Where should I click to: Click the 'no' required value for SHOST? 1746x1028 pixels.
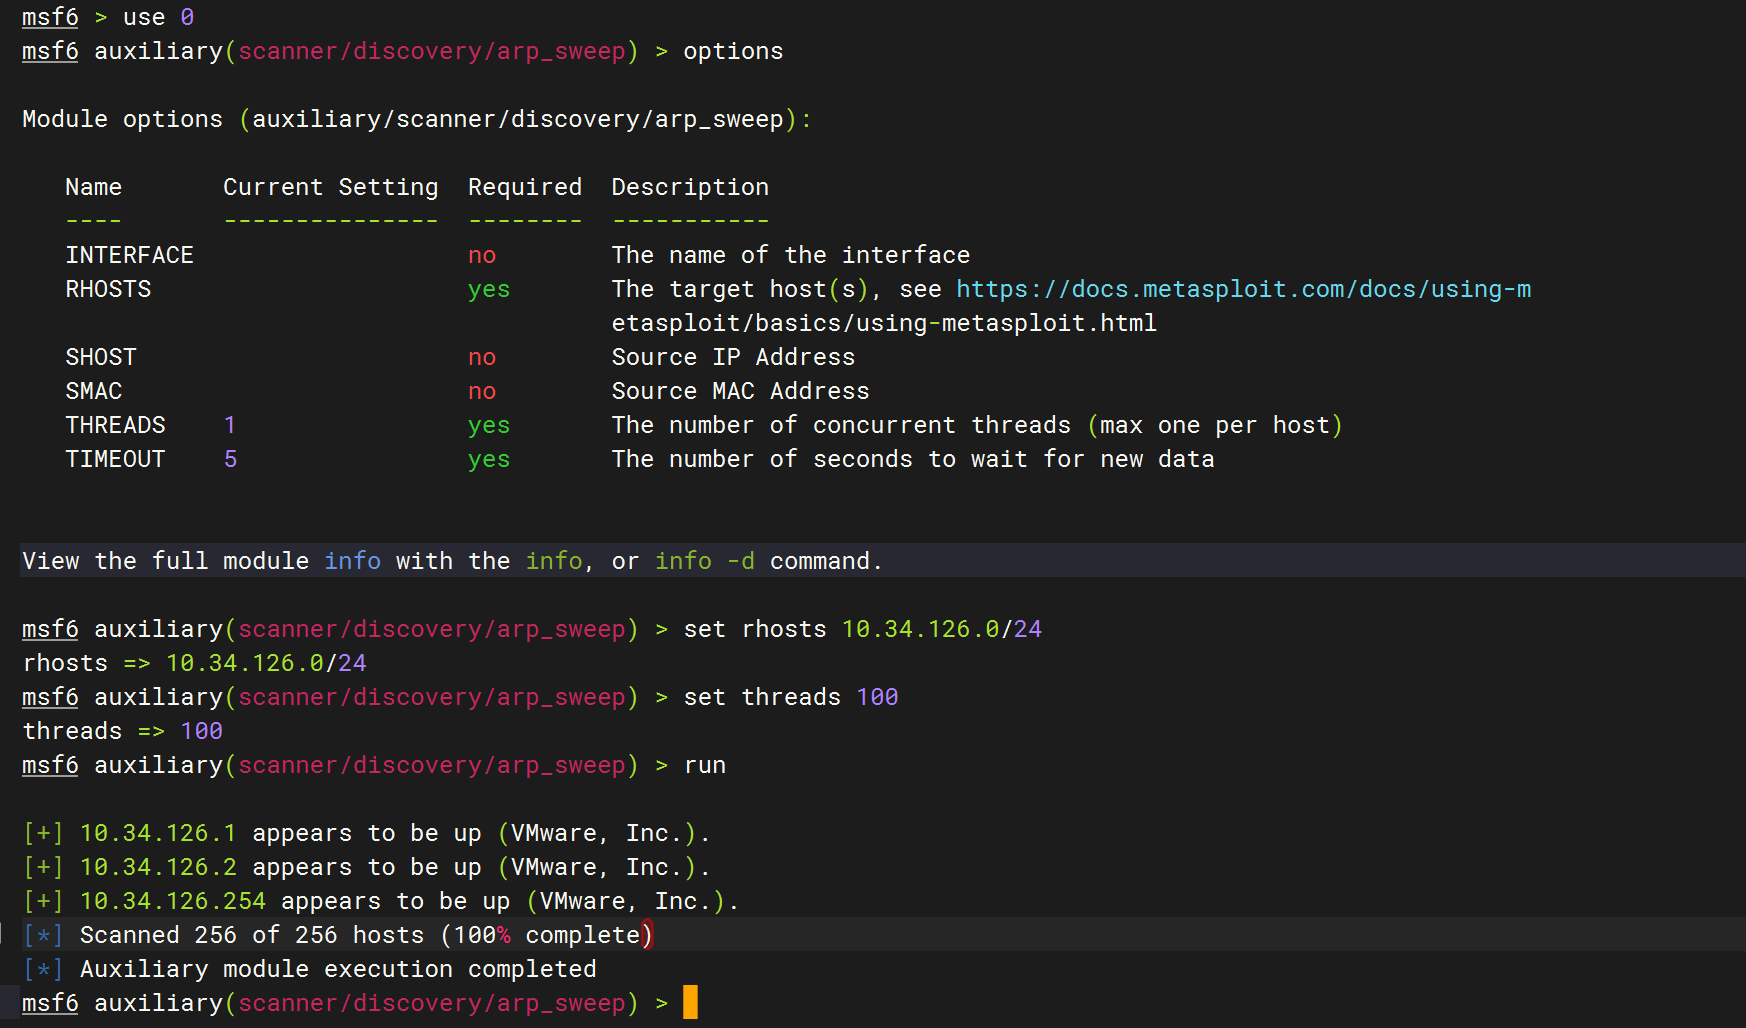point(482,357)
